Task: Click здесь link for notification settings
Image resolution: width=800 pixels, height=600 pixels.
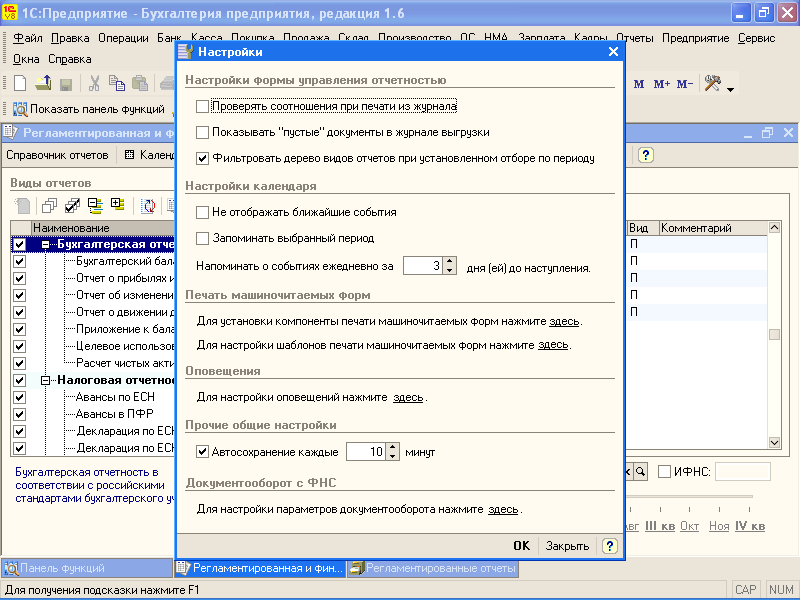Action: pyautogui.click(x=408, y=397)
